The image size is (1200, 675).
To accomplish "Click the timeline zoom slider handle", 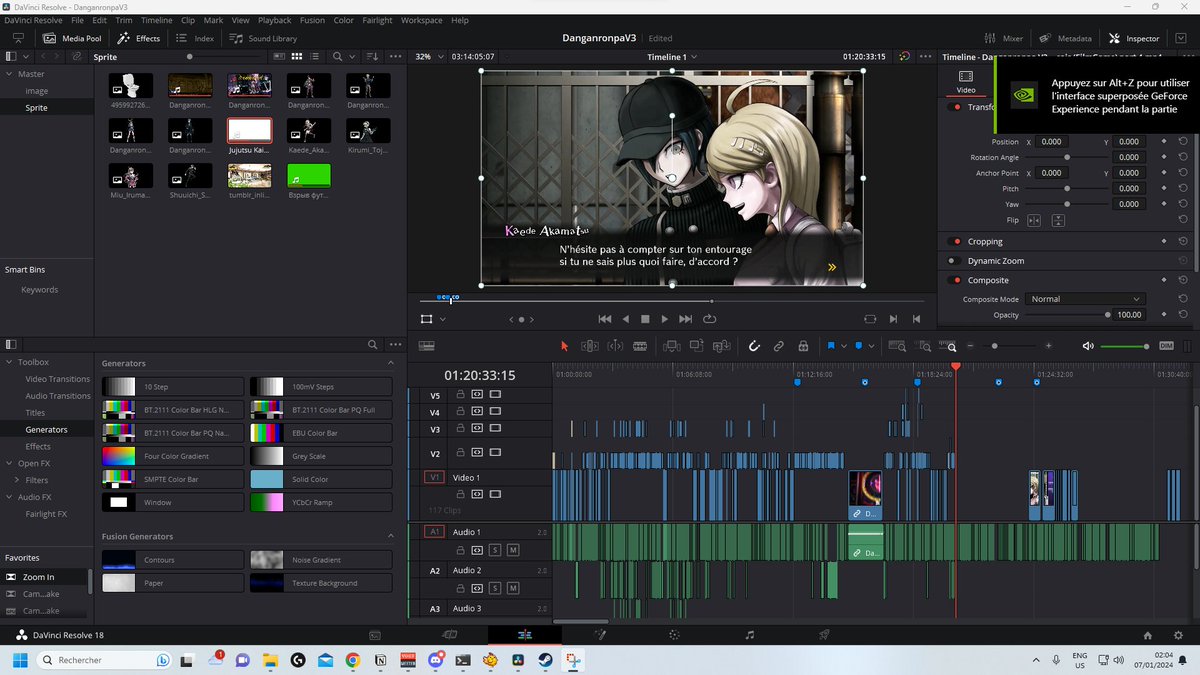I will [994, 346].
